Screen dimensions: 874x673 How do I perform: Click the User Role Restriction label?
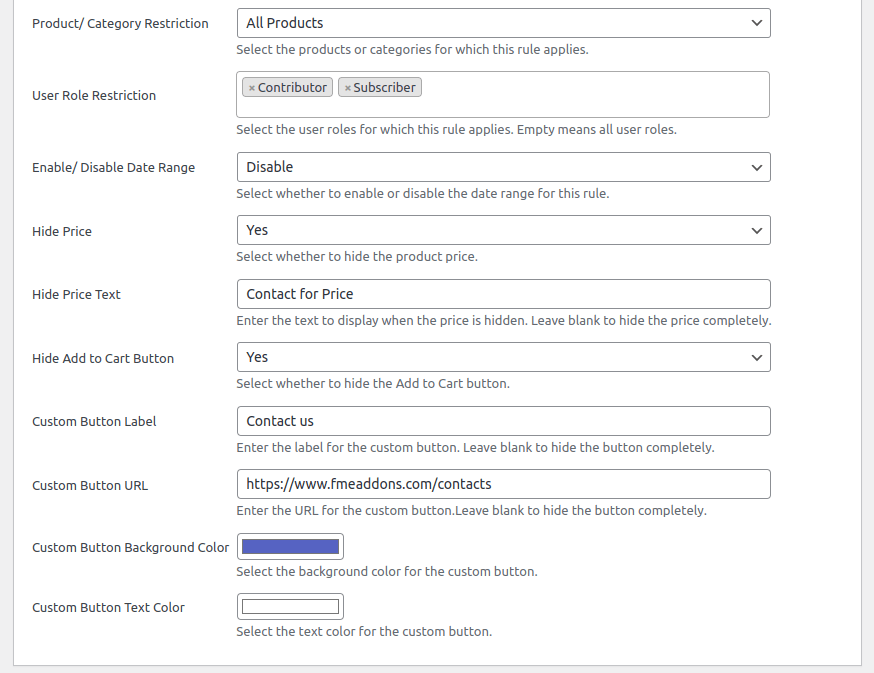(94, 96)
